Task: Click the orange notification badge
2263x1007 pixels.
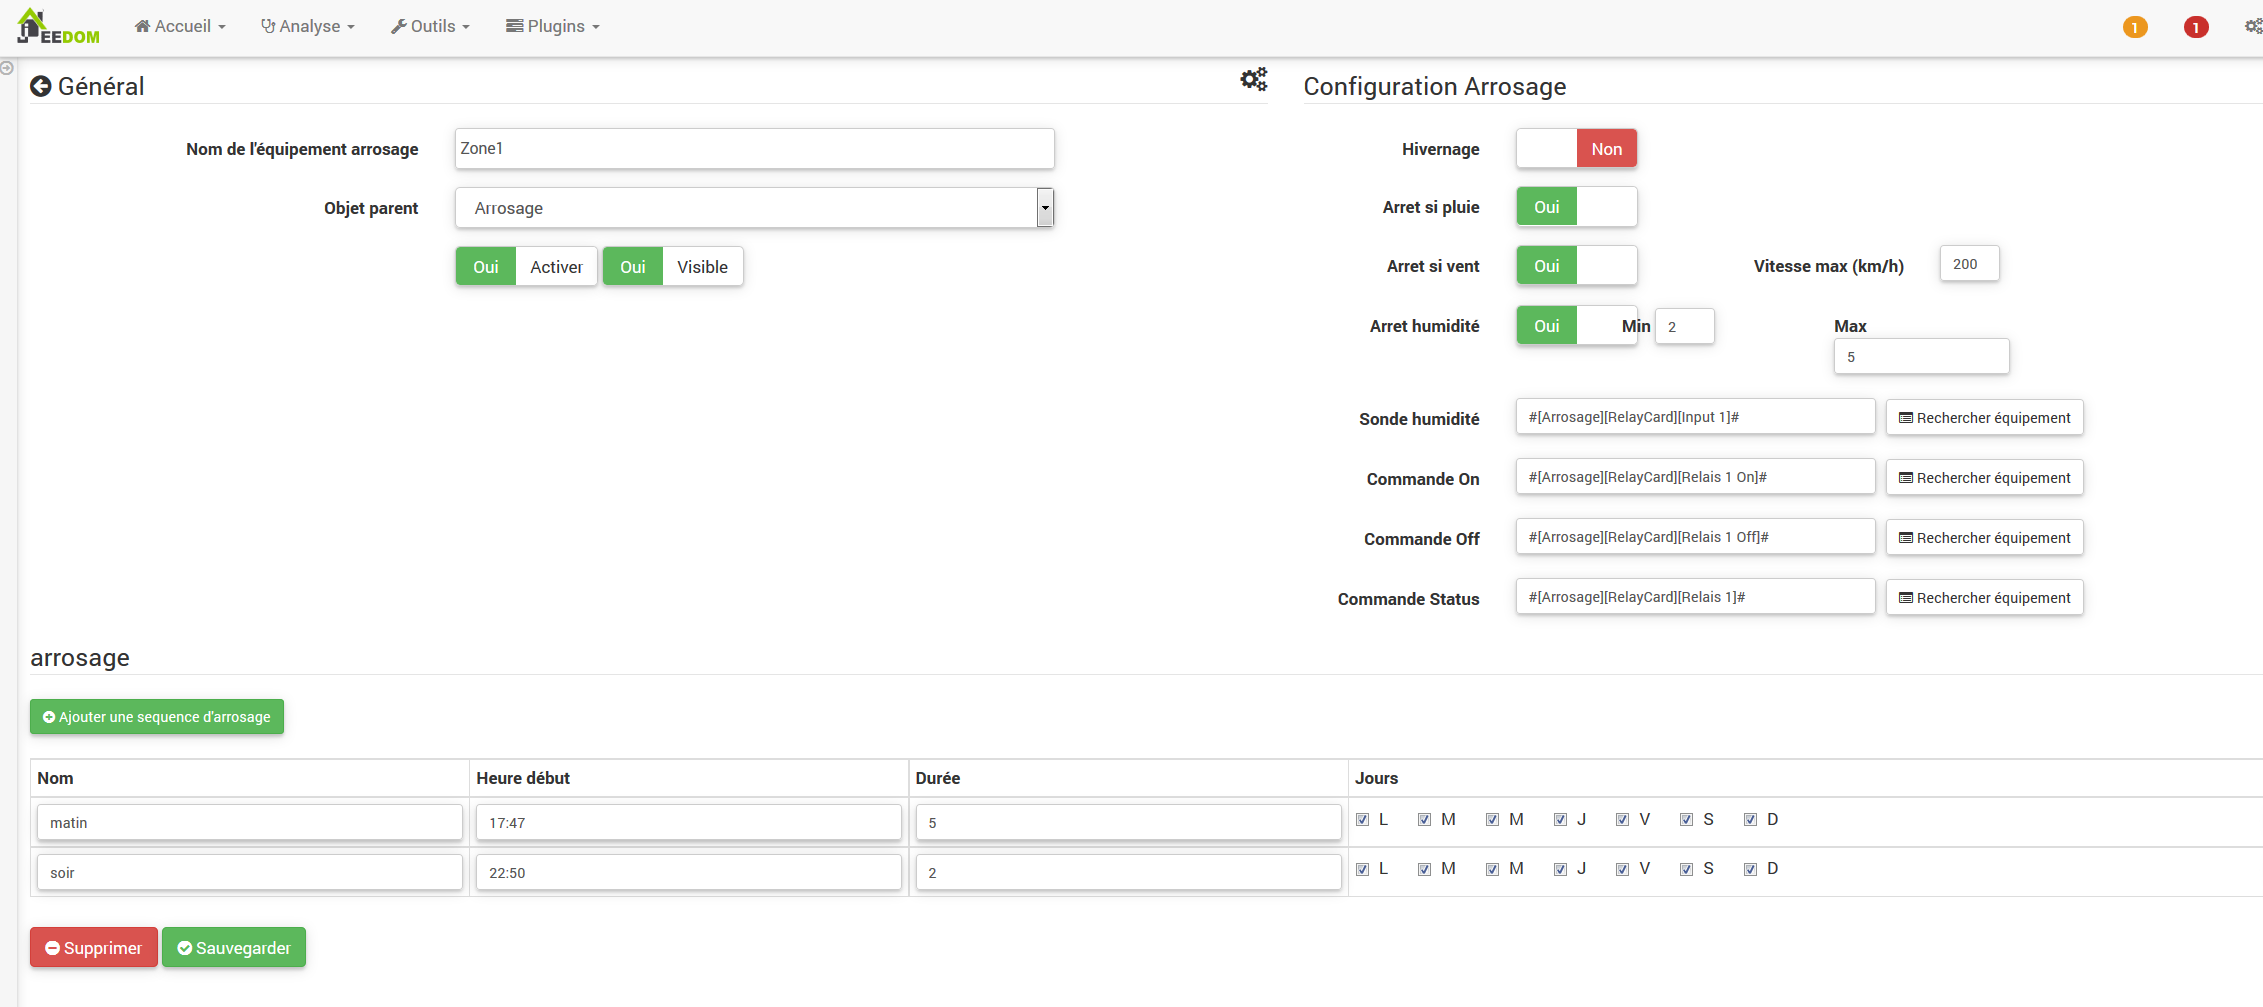Action: pyautogui.click(x=2135, y=27)
